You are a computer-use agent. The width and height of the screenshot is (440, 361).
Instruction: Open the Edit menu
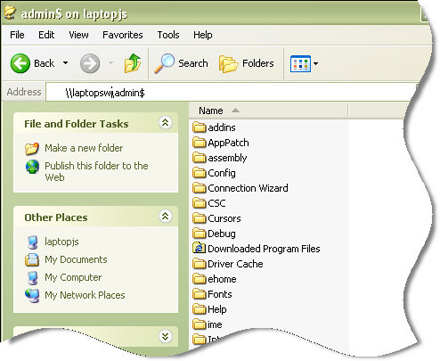pos(46,35)
